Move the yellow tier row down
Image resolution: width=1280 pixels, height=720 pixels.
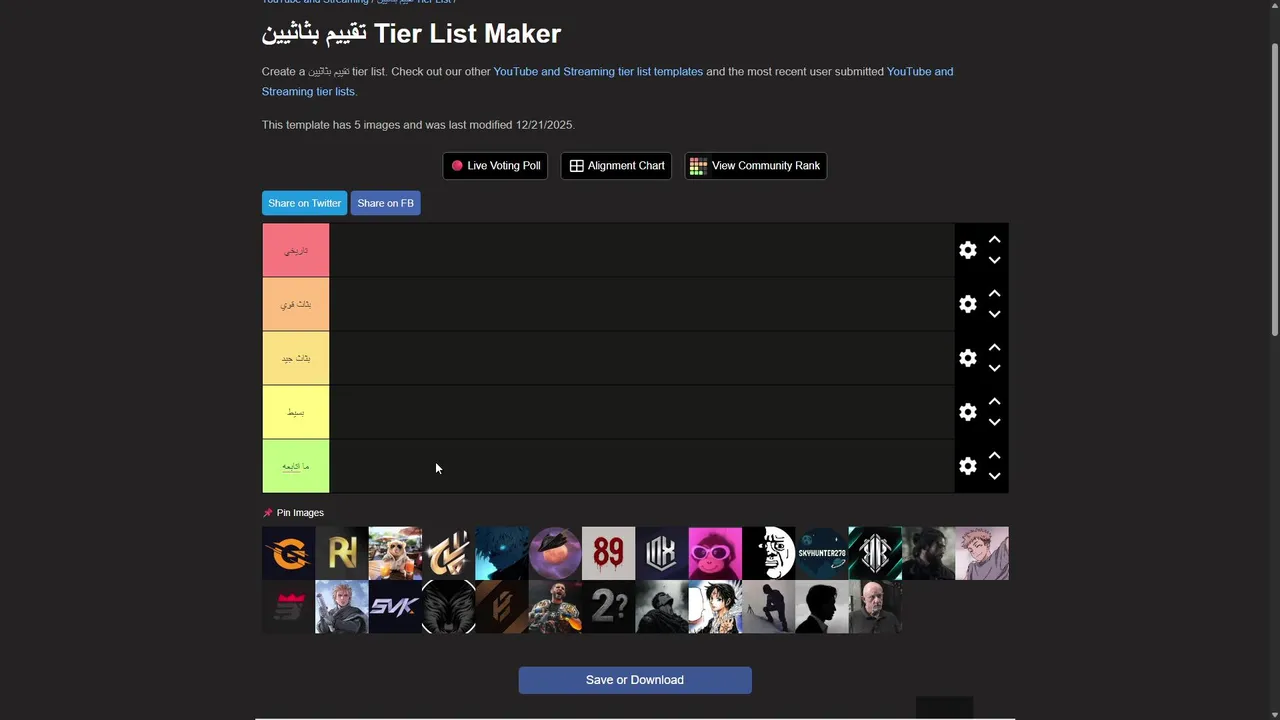(x=994, y=422)
